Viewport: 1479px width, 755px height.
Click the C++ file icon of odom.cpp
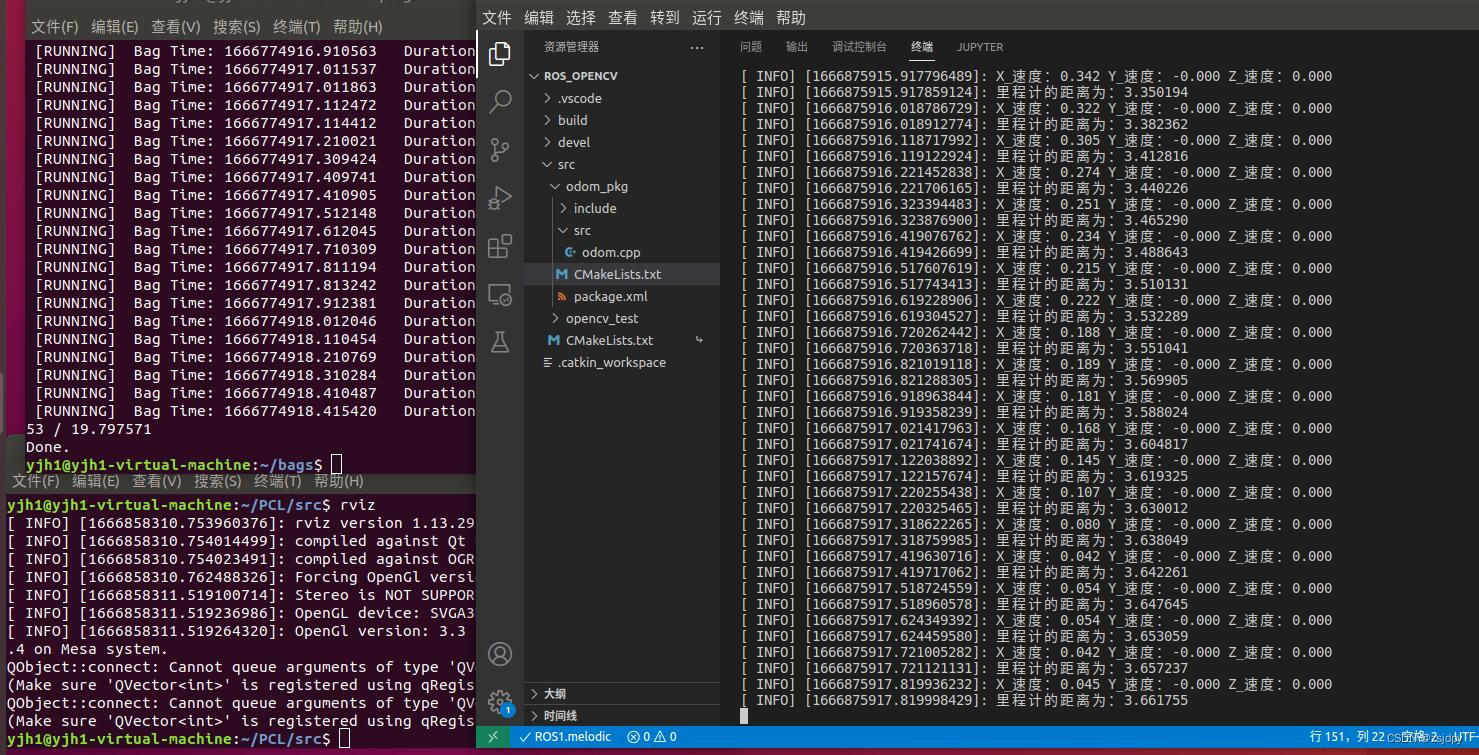pos(570,252)
